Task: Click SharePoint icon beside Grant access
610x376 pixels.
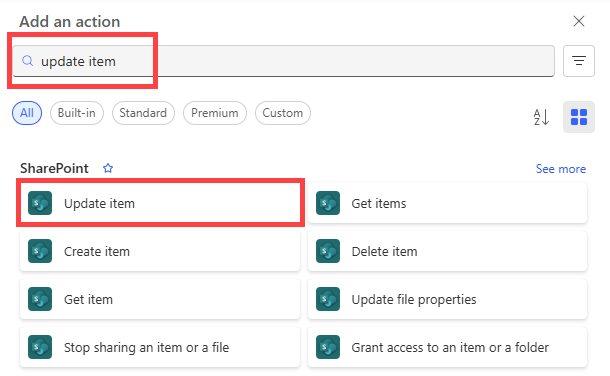Action: point(328,347)
